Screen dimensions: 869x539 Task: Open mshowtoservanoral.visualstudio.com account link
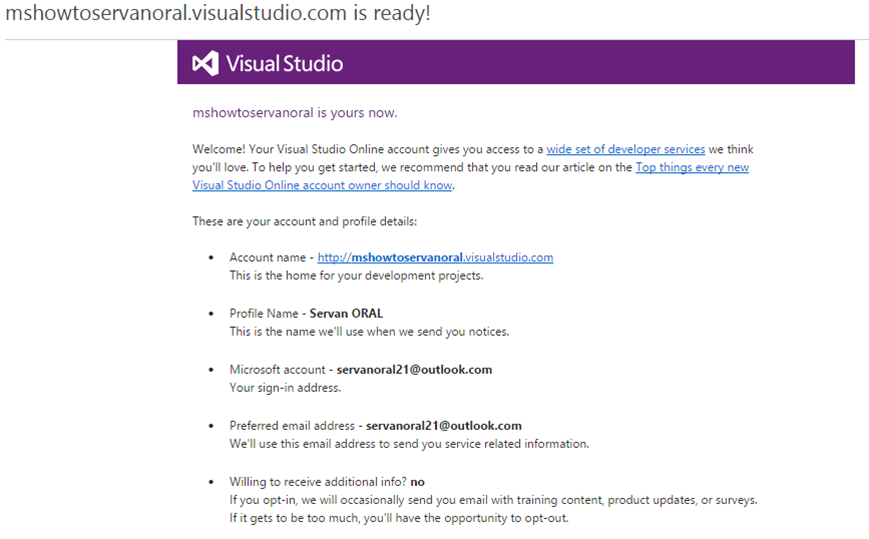(x=435, y=258)
